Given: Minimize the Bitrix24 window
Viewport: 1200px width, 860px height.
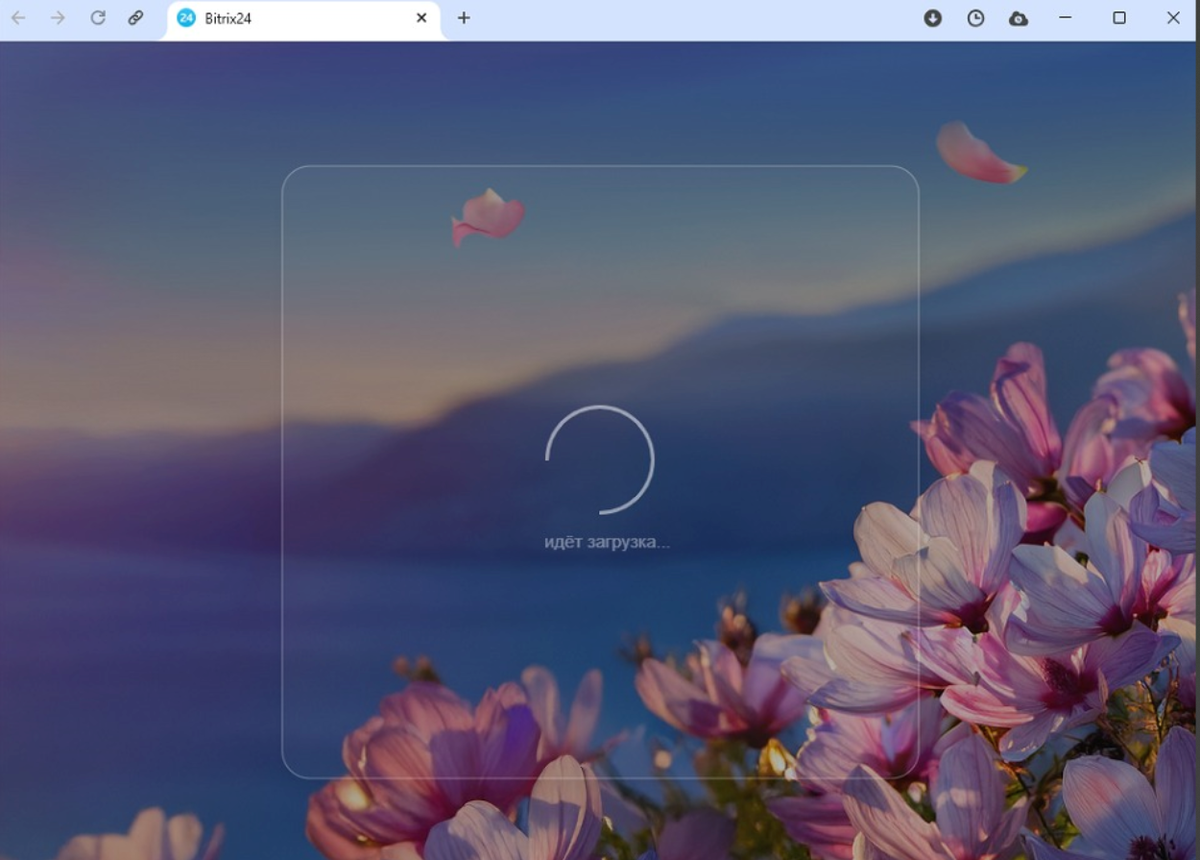Looking at the screenshot, I should pyautogui.click(x=1065, y=18).
